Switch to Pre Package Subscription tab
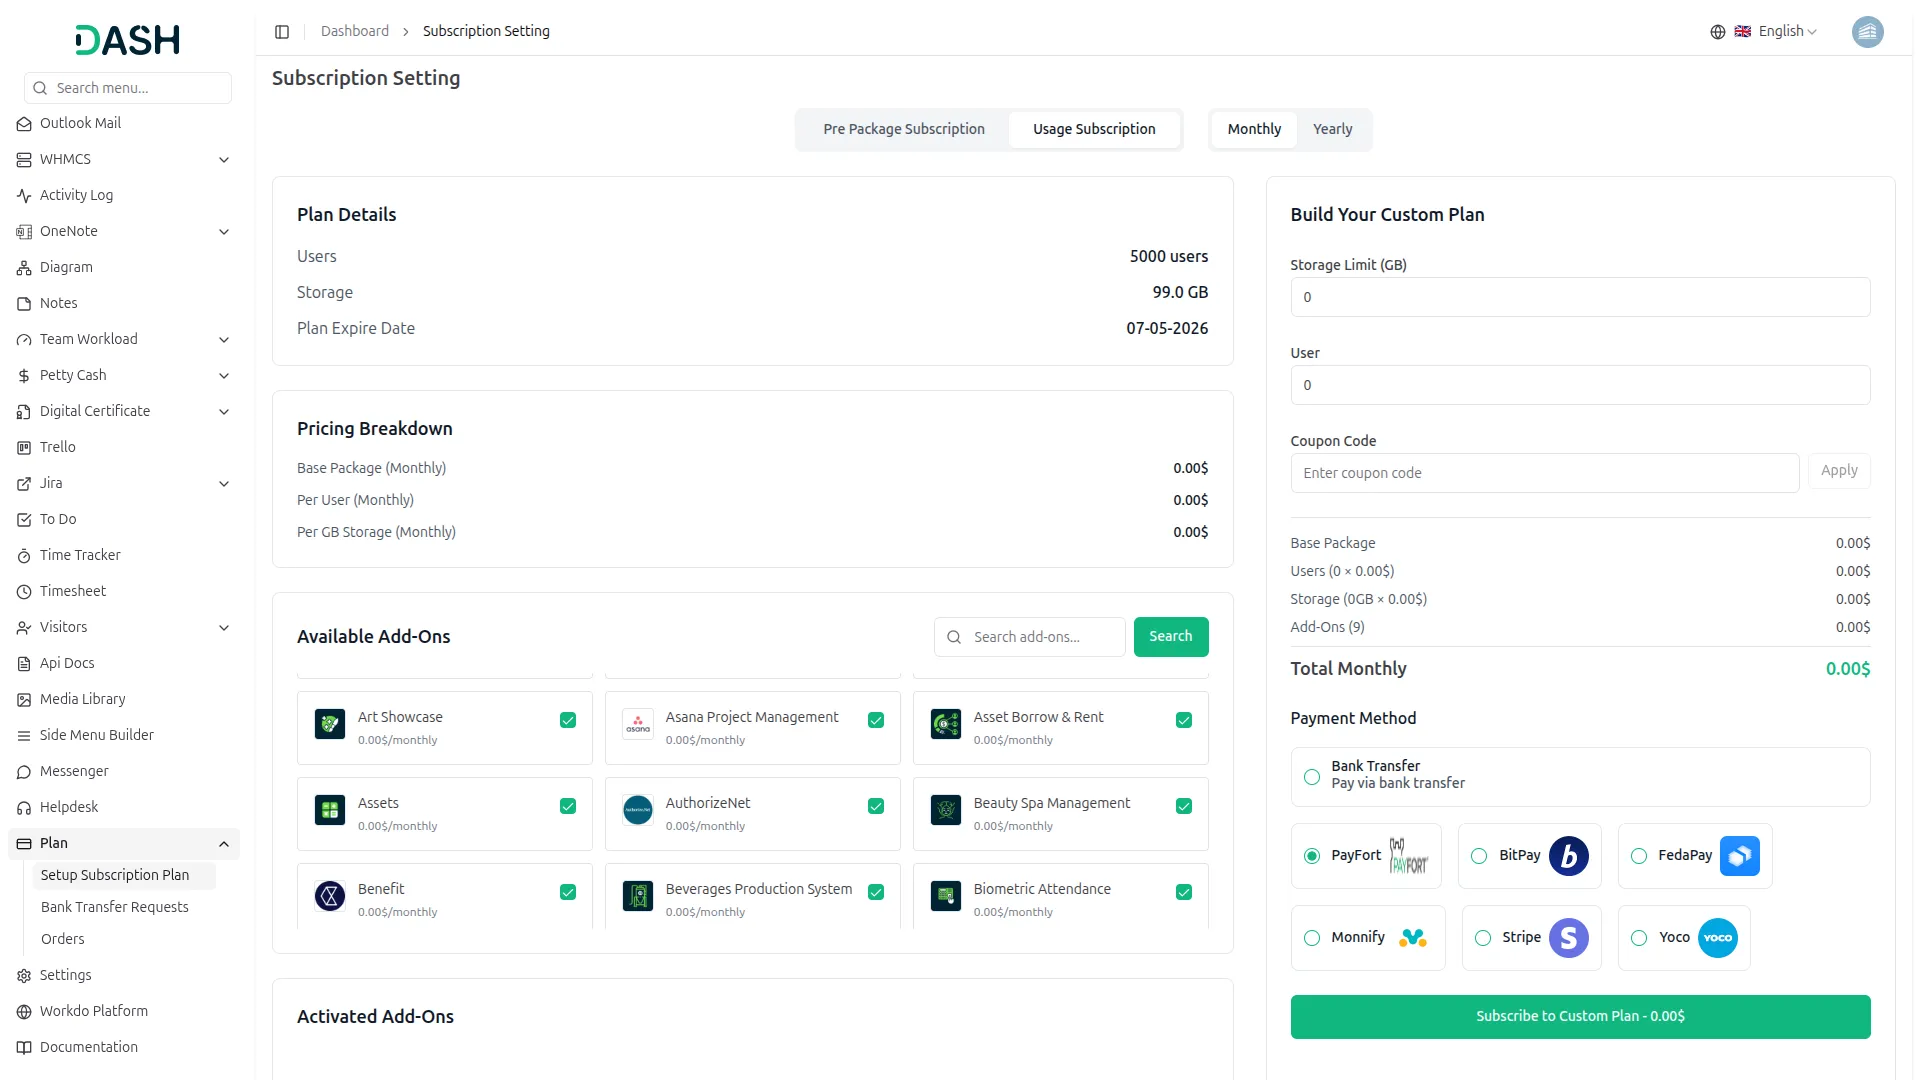This screenshot has height=1080, width=1920. 904,130
